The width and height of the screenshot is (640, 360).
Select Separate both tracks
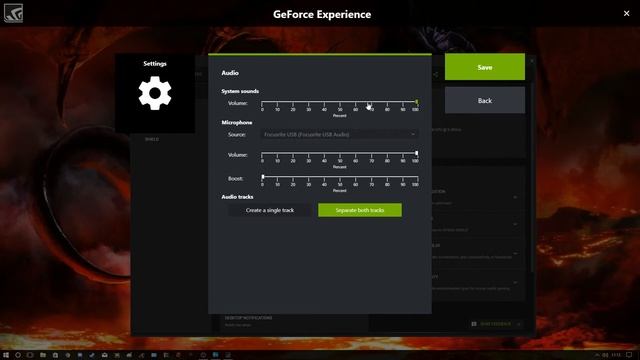[360, 210]
